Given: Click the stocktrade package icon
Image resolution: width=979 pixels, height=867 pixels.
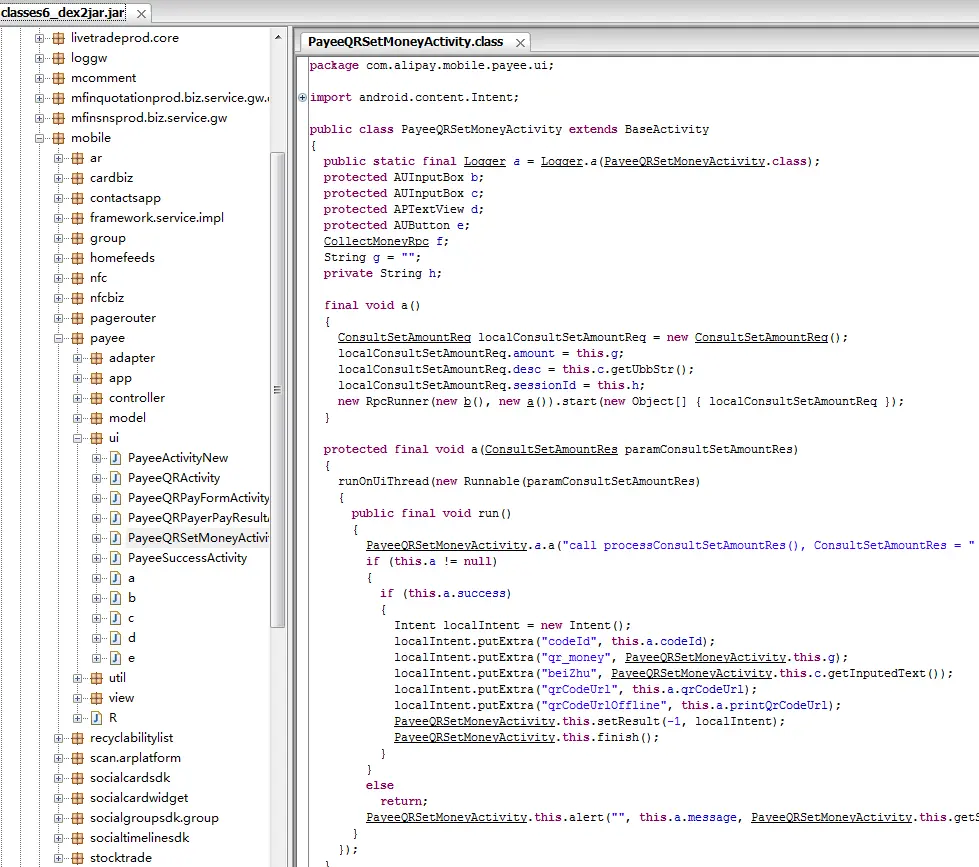Looking at the screenshot, I should 77,858.
